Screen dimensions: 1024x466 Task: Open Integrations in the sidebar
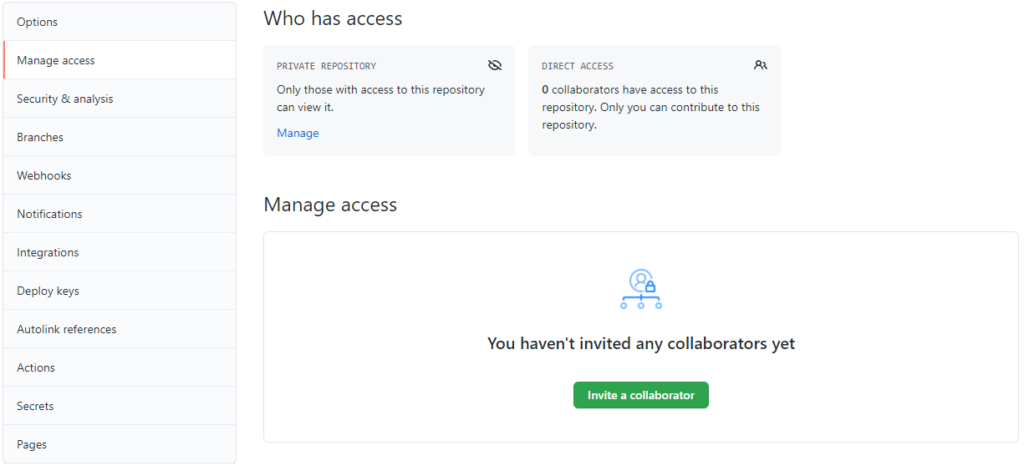[x=48, y=253]
